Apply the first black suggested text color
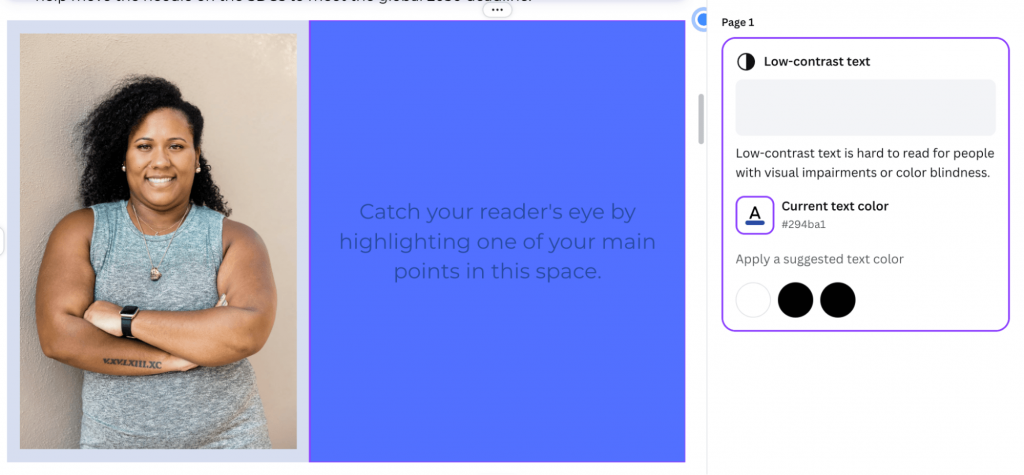Image resolution: width=1024 pixels, height=475 pixels. click(795, 300)
